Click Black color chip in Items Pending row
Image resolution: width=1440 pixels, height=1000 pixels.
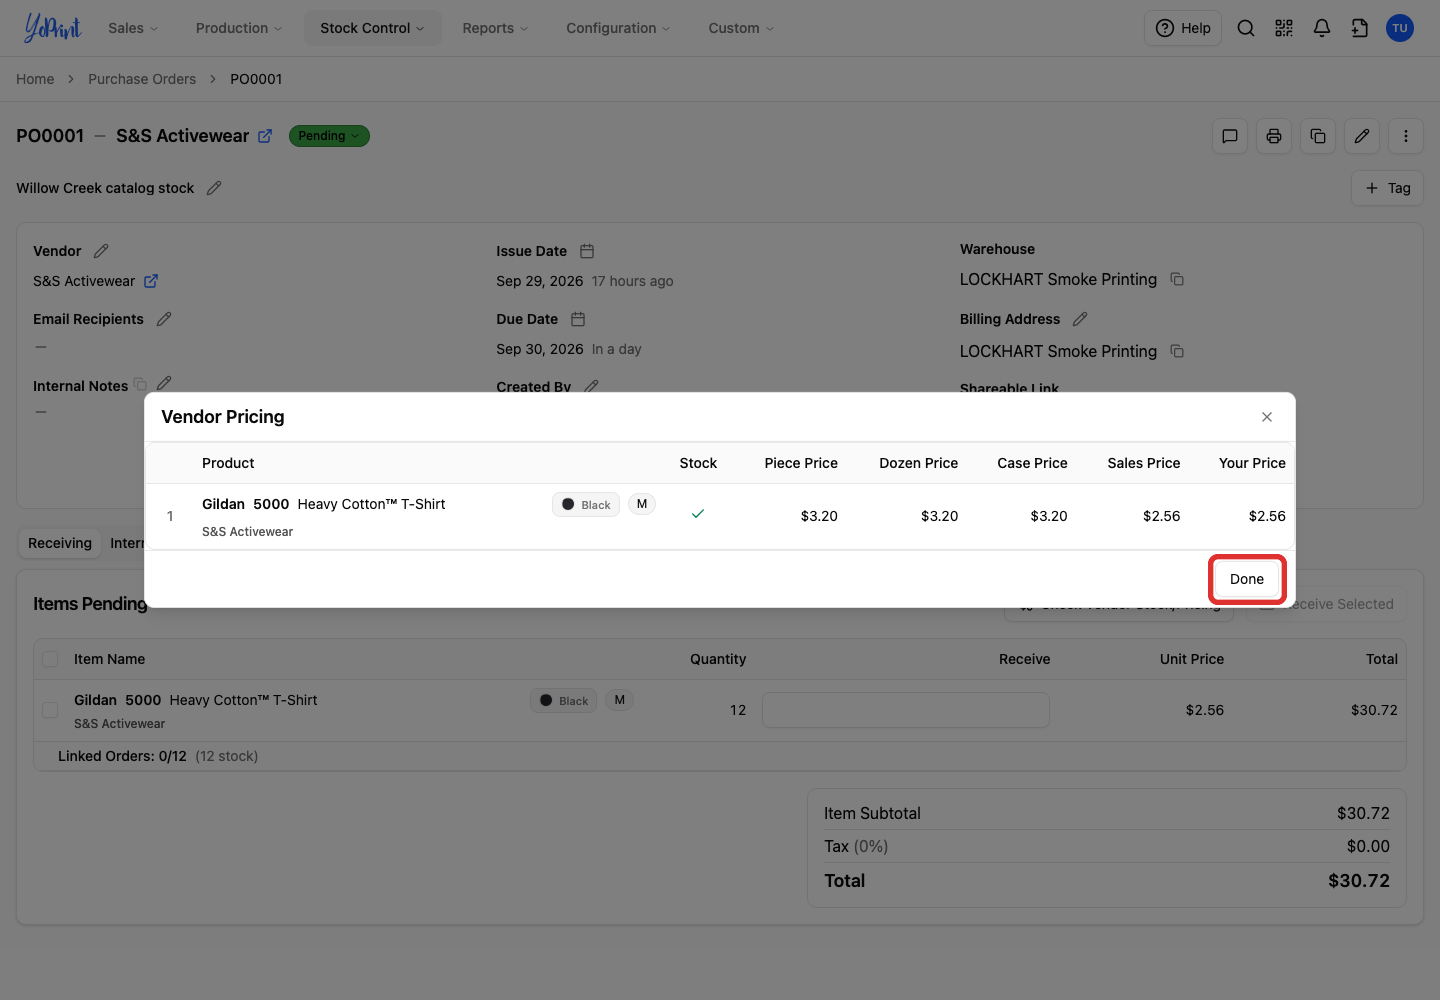564,701
